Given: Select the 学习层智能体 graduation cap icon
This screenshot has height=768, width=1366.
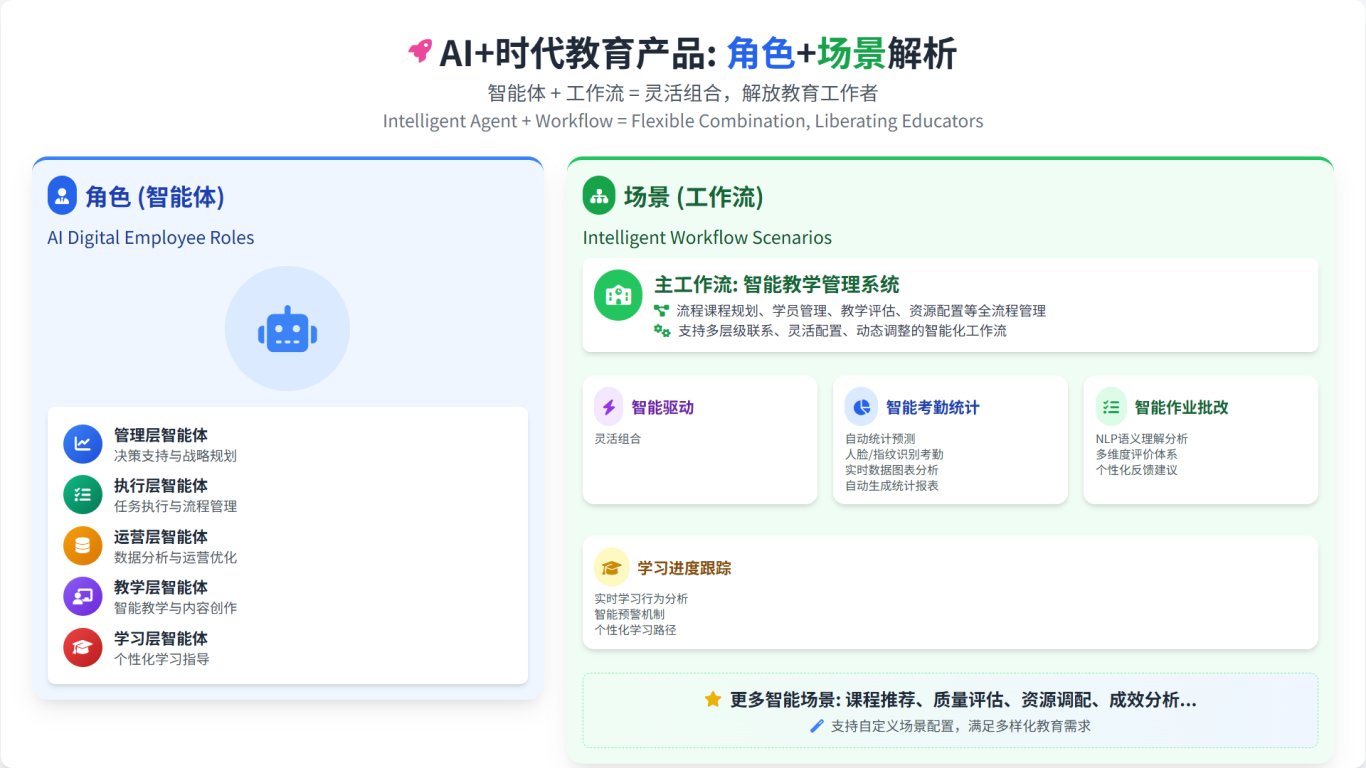Looking at the screenshot, I should coord(83,648).
